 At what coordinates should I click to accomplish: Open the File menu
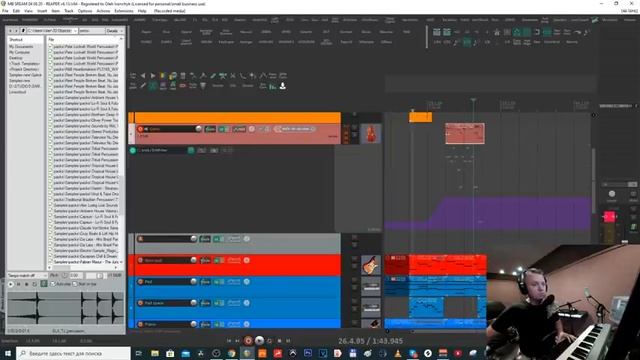tap(5, 11)
